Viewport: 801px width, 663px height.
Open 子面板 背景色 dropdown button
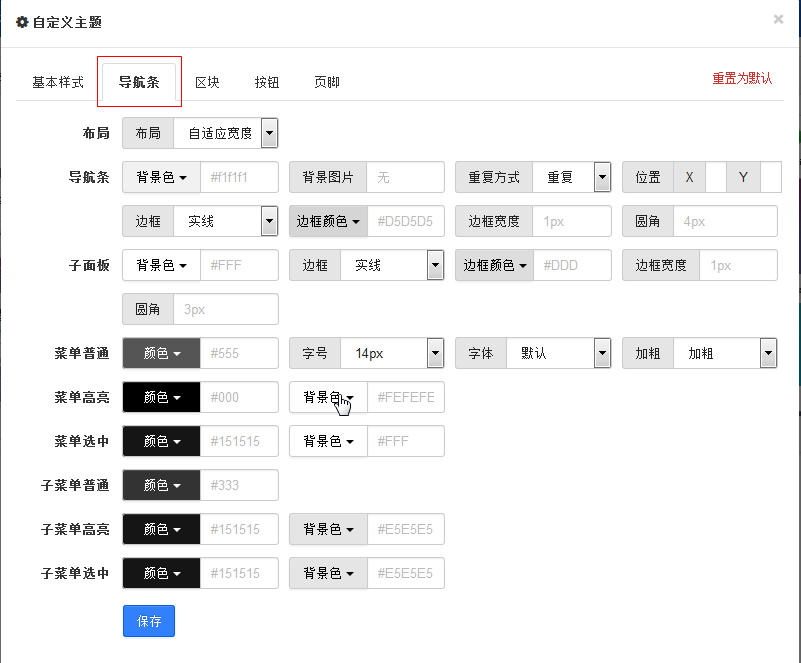[161, 265]
